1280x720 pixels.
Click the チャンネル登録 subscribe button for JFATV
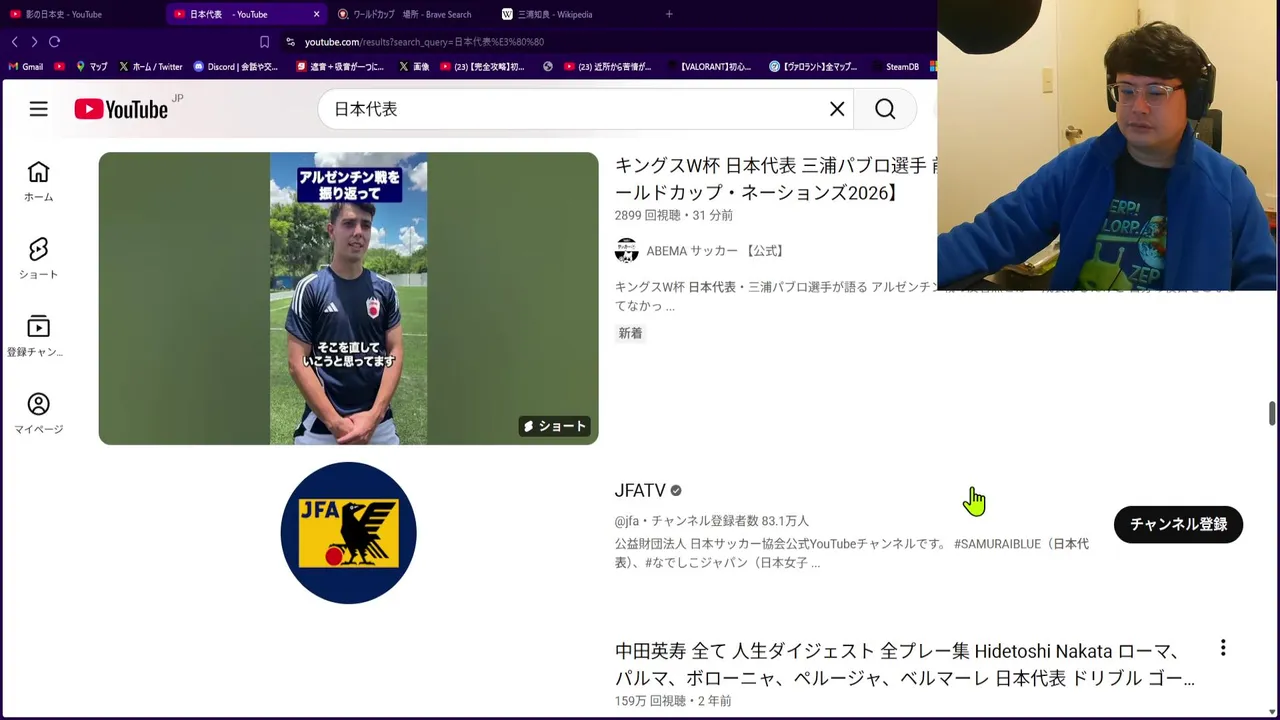(1178, 524)
